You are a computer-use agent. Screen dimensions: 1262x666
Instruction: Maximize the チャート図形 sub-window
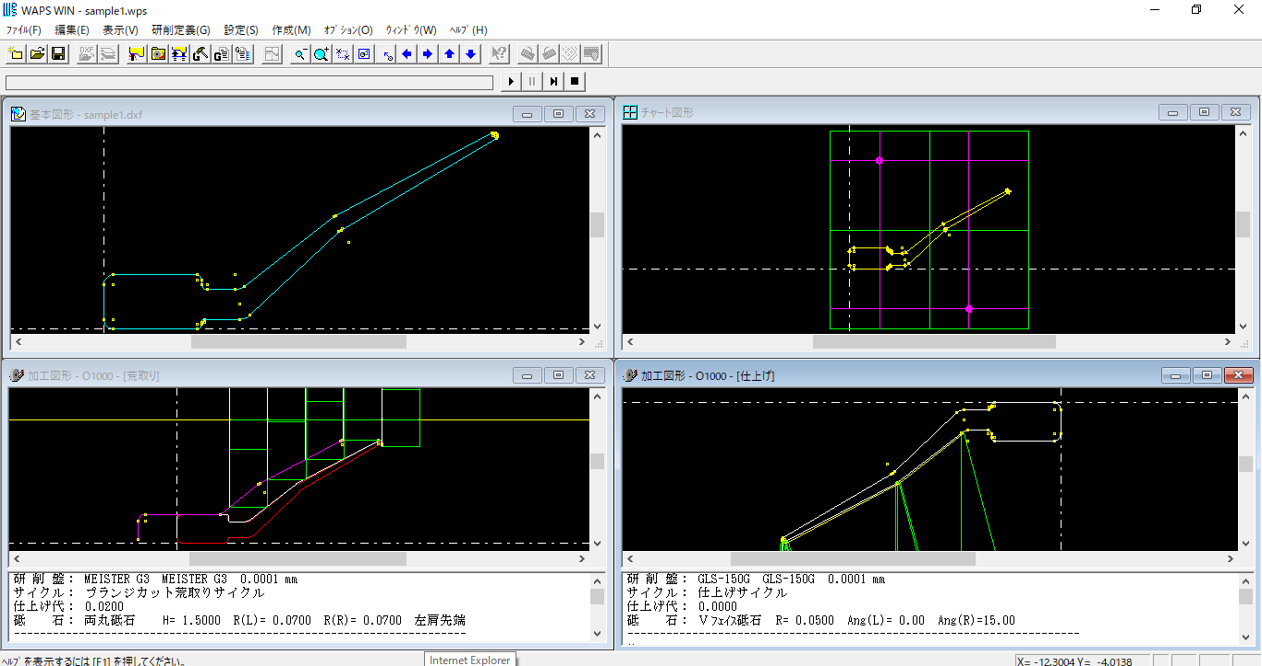[1204, 113]
